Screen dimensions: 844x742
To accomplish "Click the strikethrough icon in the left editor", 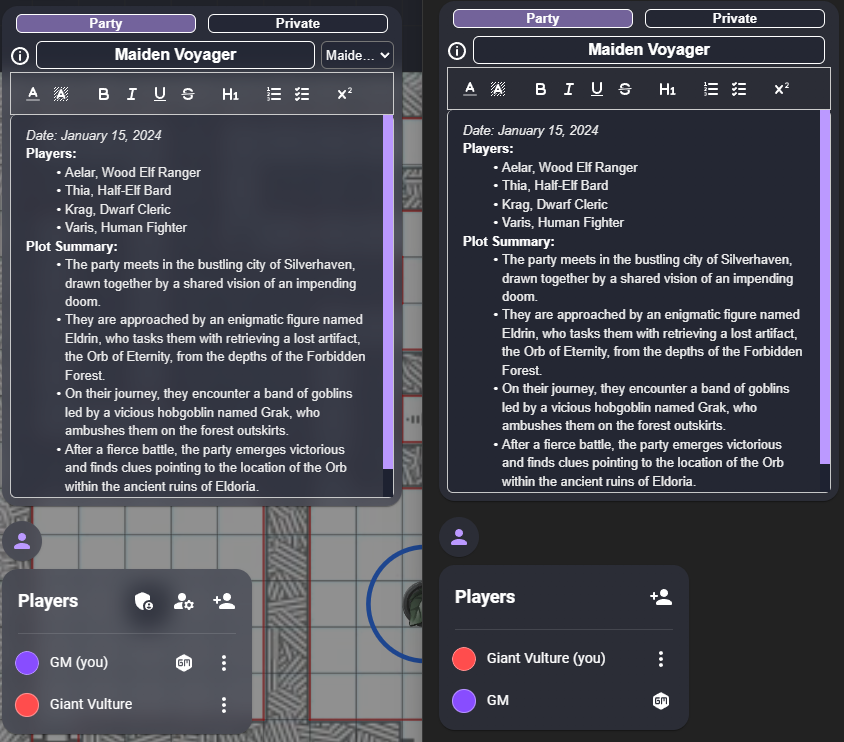I will (x=188, y=94).
